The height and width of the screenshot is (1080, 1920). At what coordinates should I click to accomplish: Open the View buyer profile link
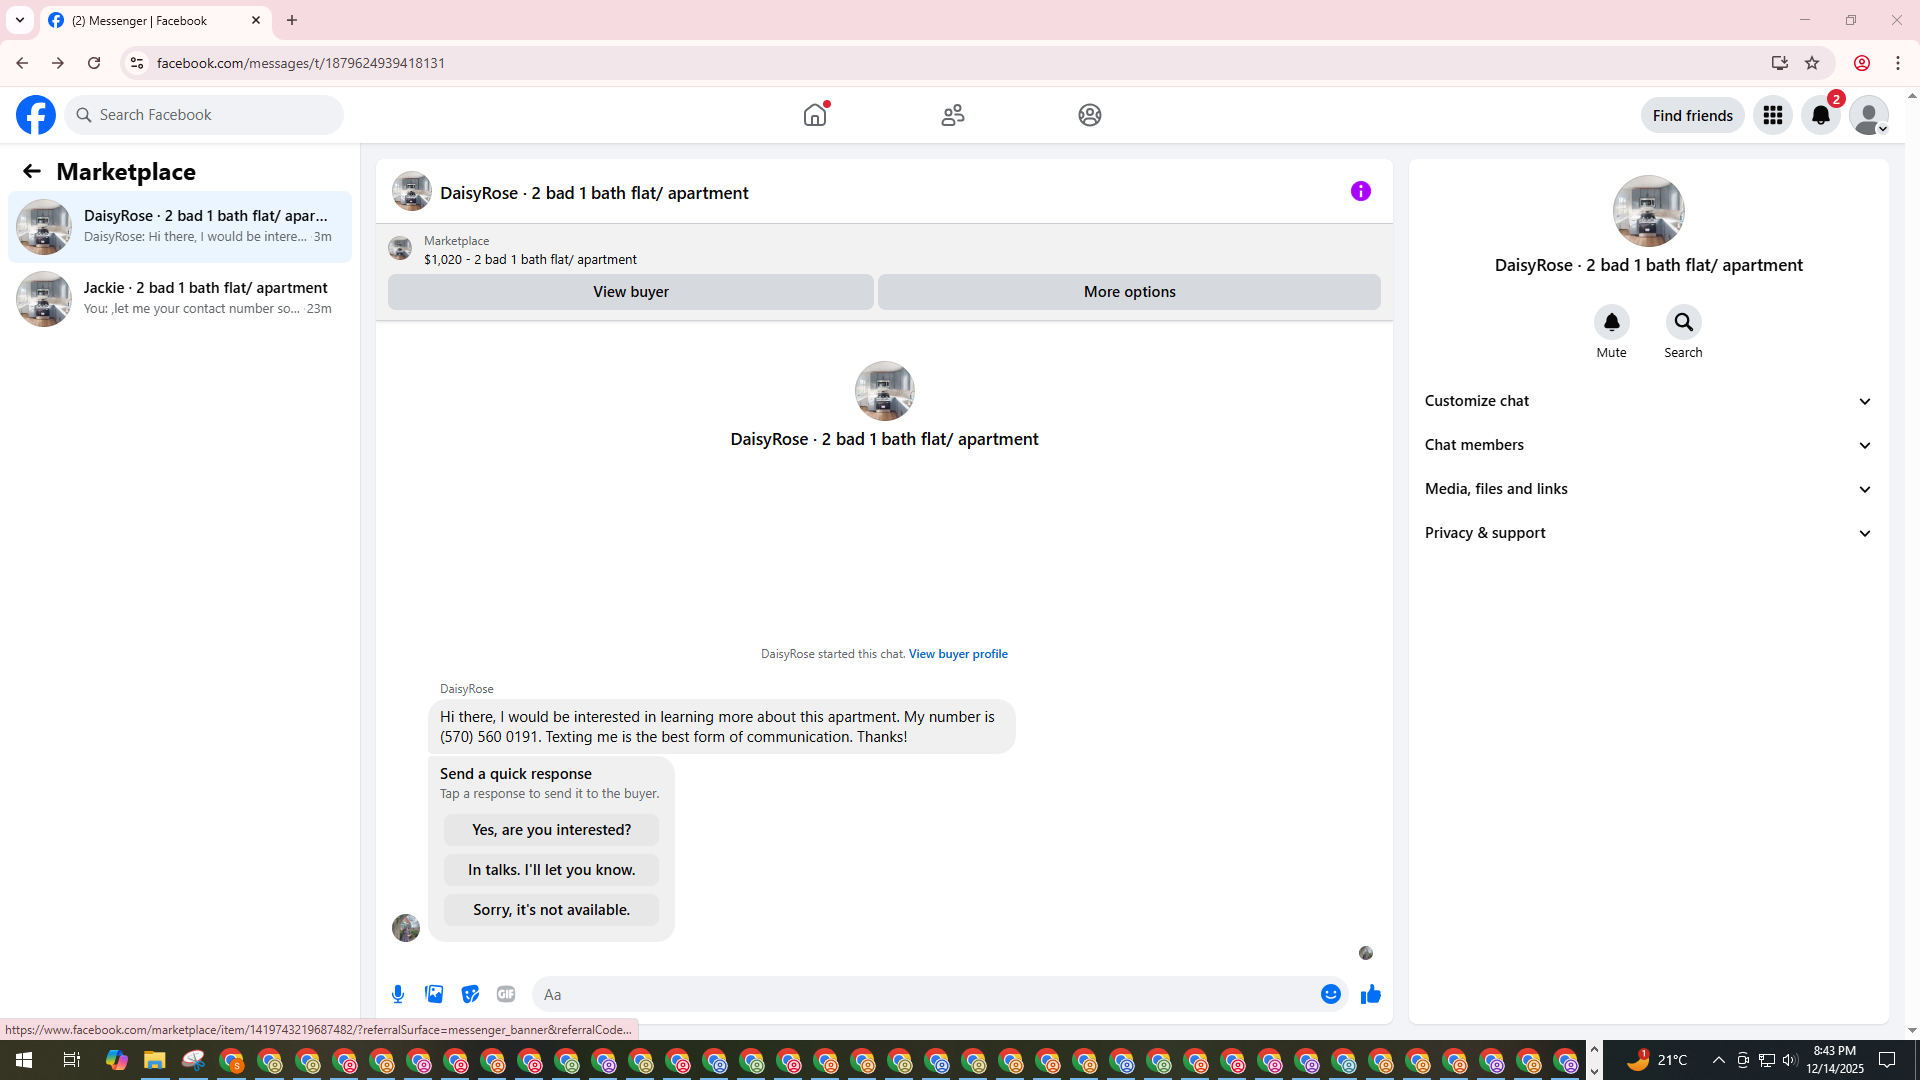pyautogui.click(x=957, y=654)
